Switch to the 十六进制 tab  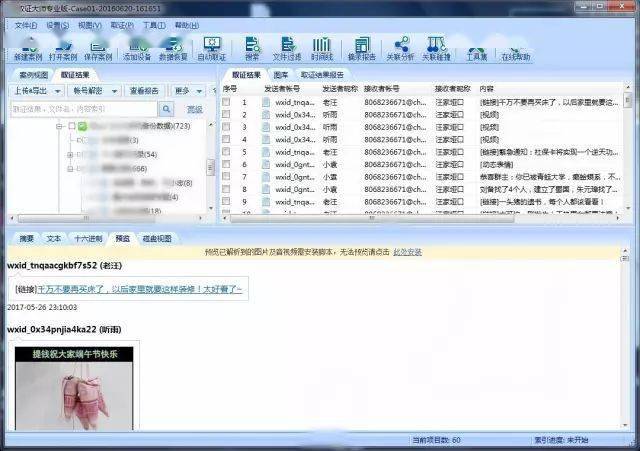[x=88, y=239]
